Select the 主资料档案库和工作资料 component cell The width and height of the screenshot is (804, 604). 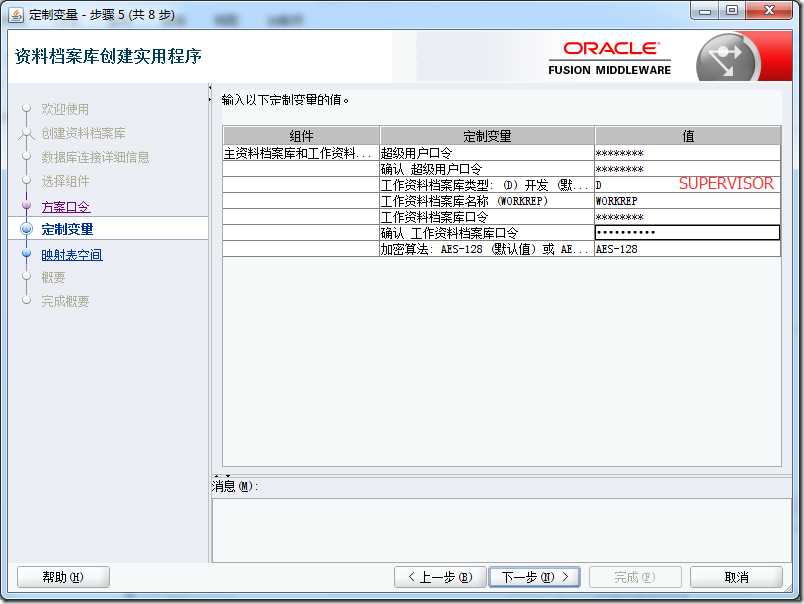point(301,153)
